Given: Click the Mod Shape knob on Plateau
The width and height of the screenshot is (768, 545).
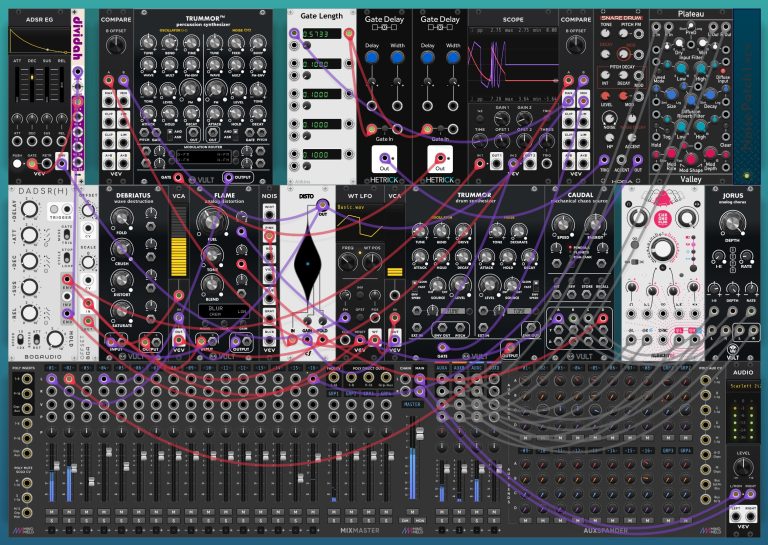Looking at the screenshot, I should click(691, 159).
